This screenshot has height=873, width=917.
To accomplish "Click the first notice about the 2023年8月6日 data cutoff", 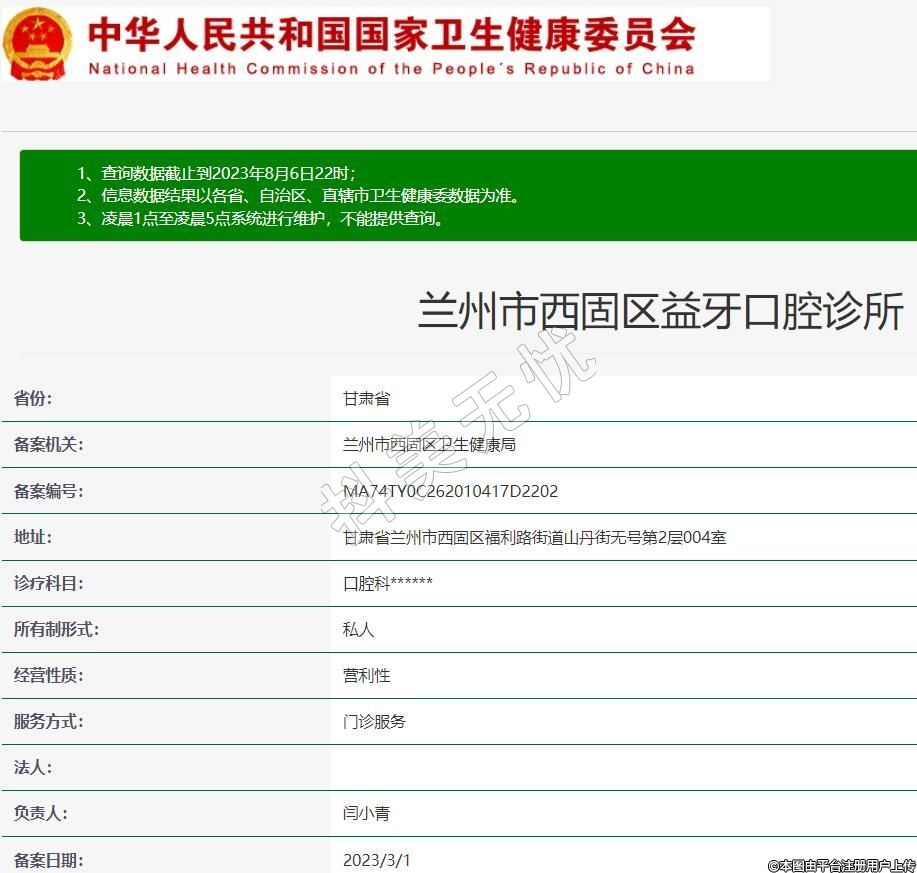I will pos(216,173).
